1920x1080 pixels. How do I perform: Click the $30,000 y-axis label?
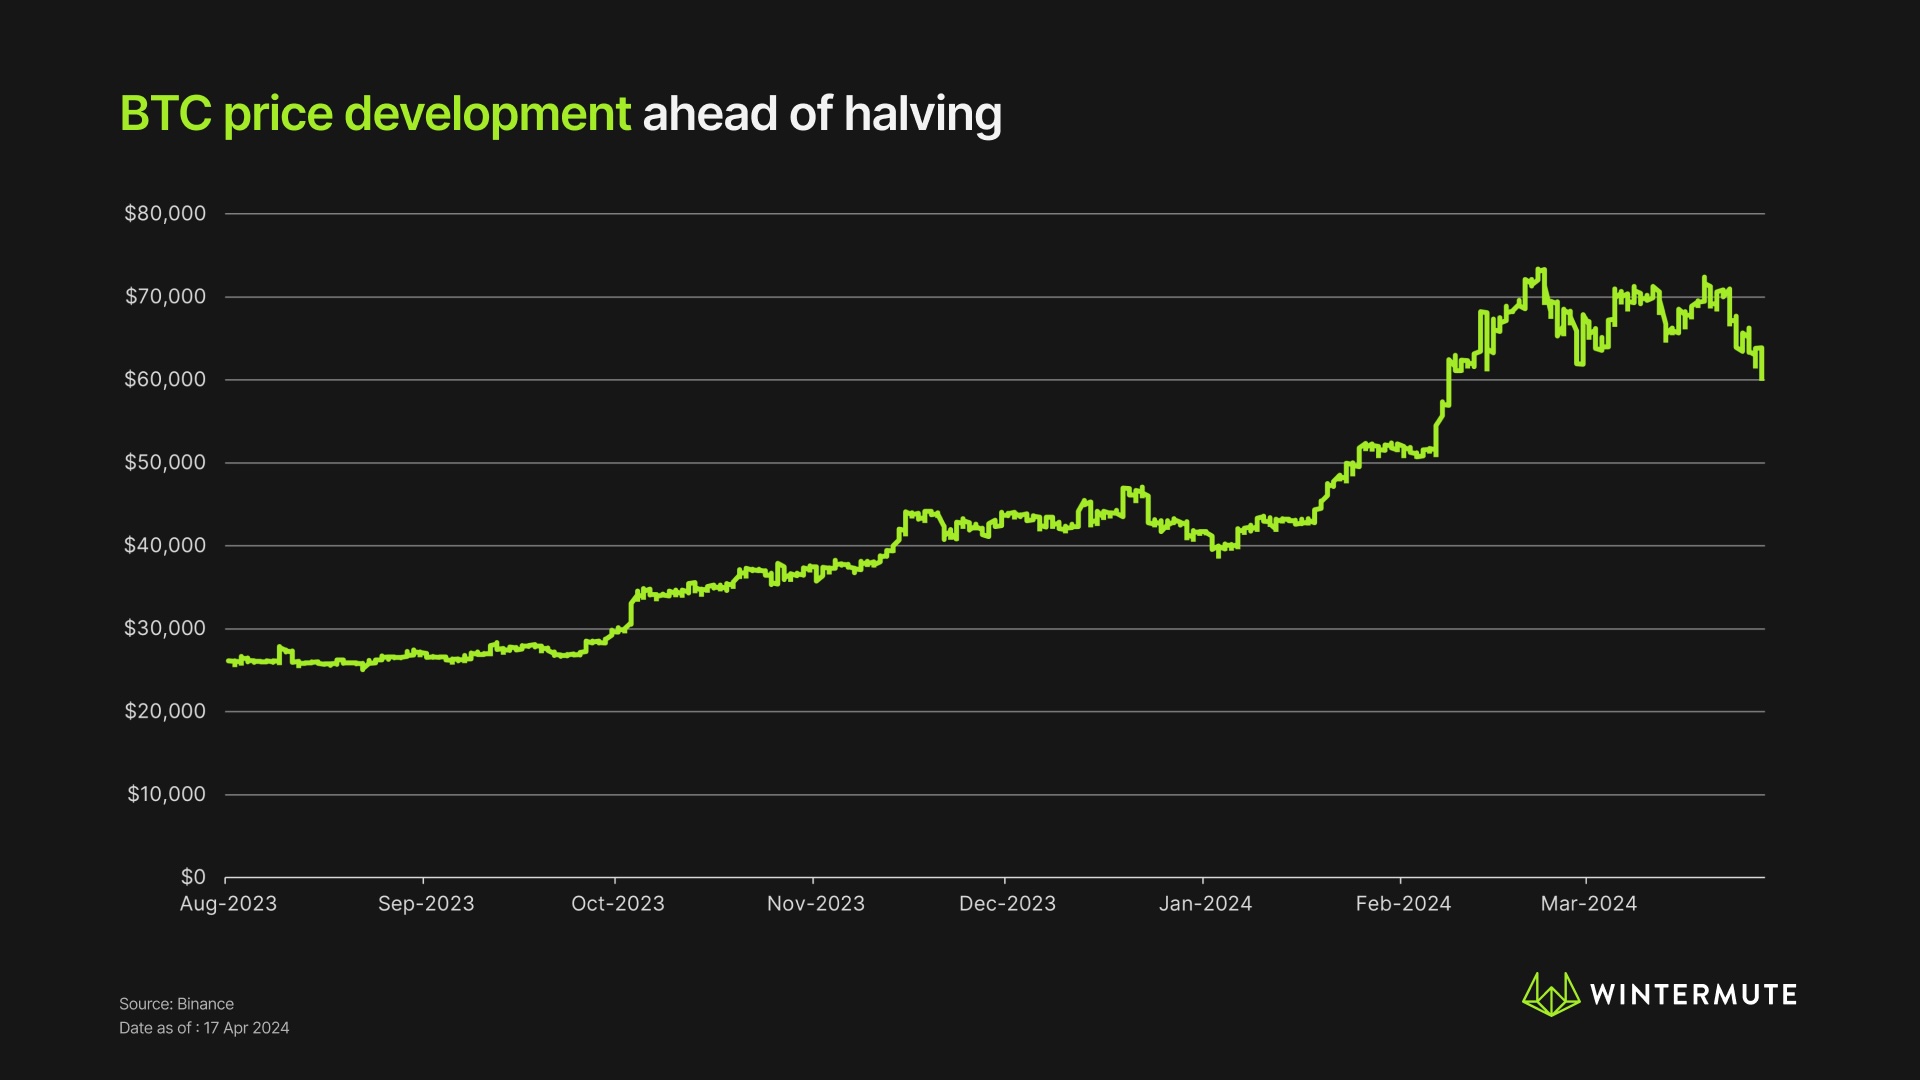pyautogui.click(x=165, y=628)
